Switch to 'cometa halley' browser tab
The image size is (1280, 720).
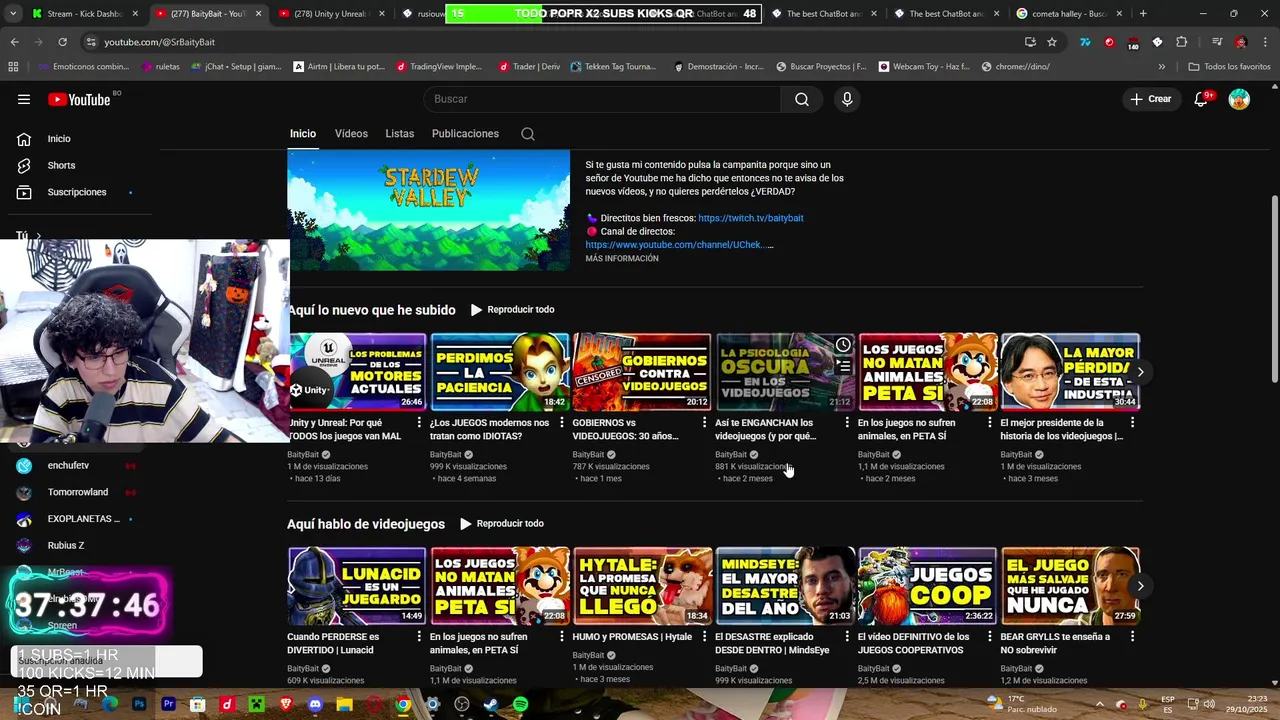(x=1070, y=14)
